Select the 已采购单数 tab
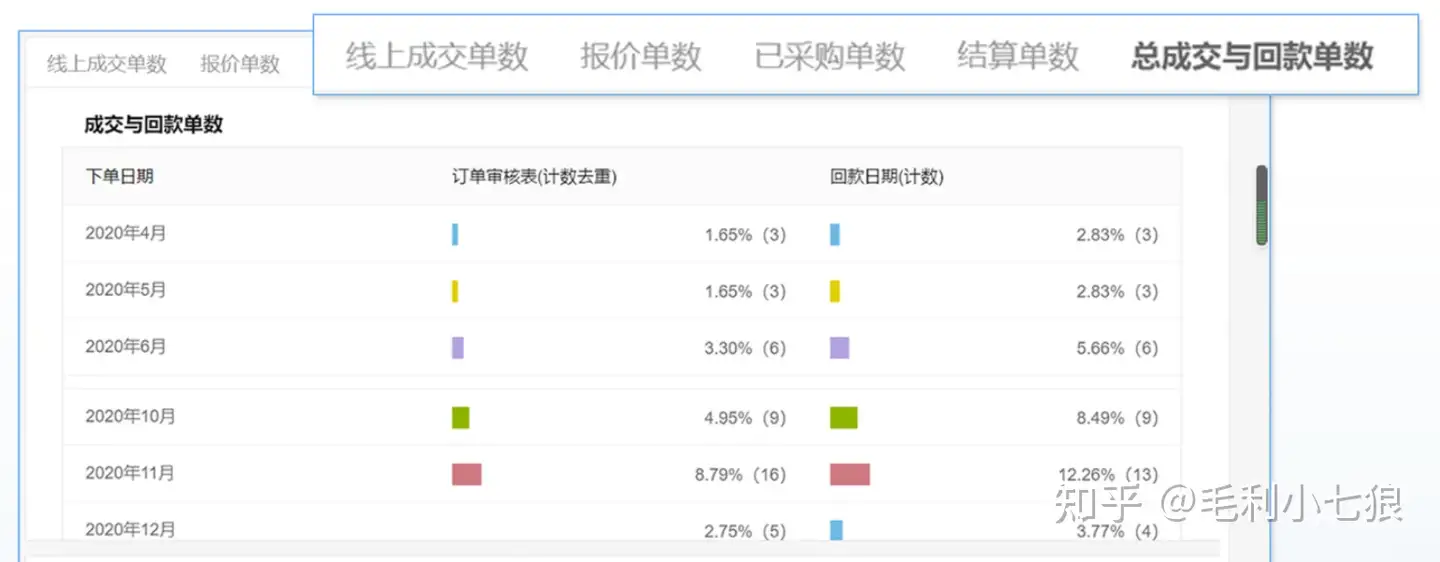Image resolution: width=1440 pixels, height=562 pixels. [x=830, y=56]
